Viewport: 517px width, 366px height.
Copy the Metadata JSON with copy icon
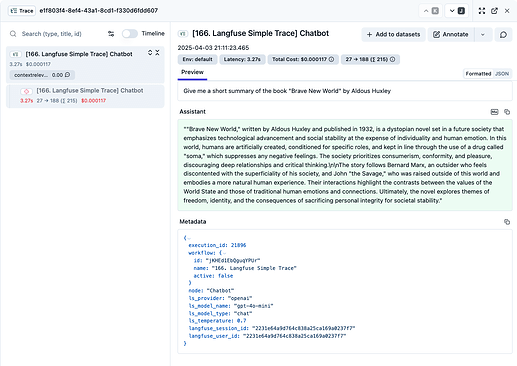point(507,222)
